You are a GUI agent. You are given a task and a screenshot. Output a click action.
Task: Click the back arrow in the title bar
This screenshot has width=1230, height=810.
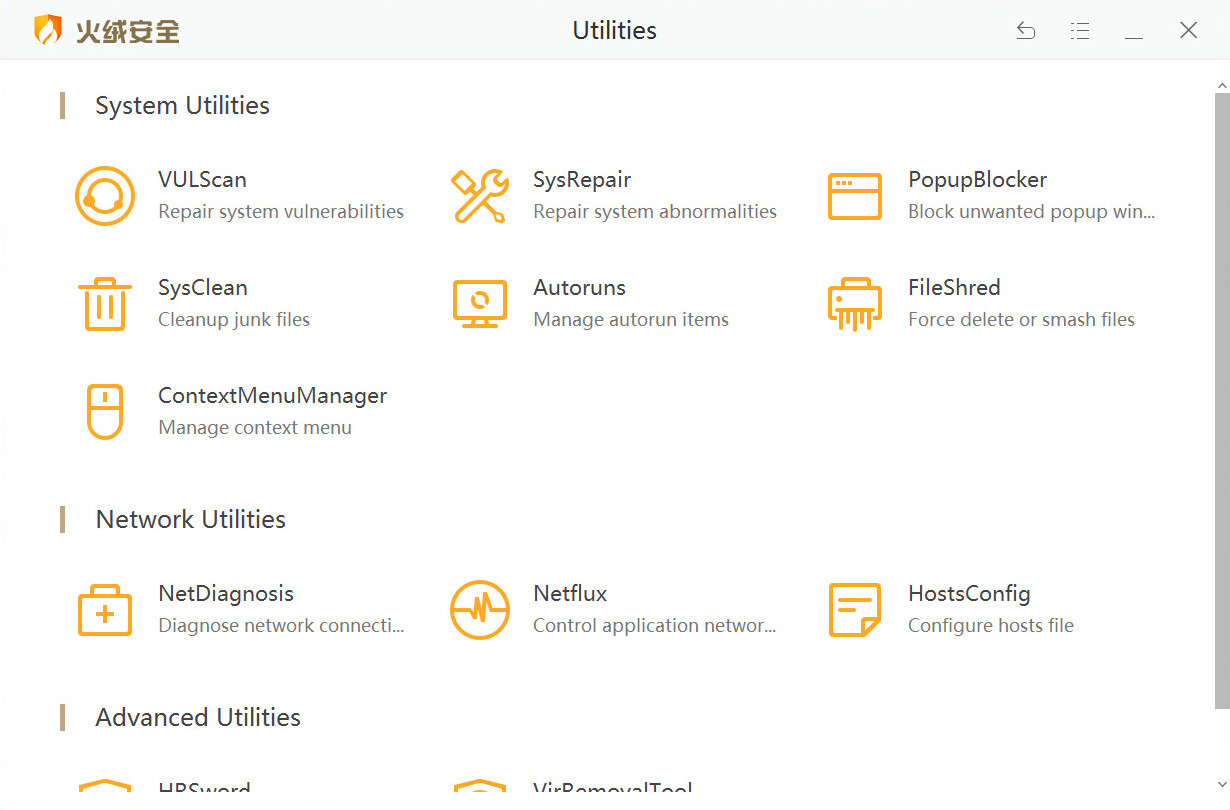[x=1026, y=30]
